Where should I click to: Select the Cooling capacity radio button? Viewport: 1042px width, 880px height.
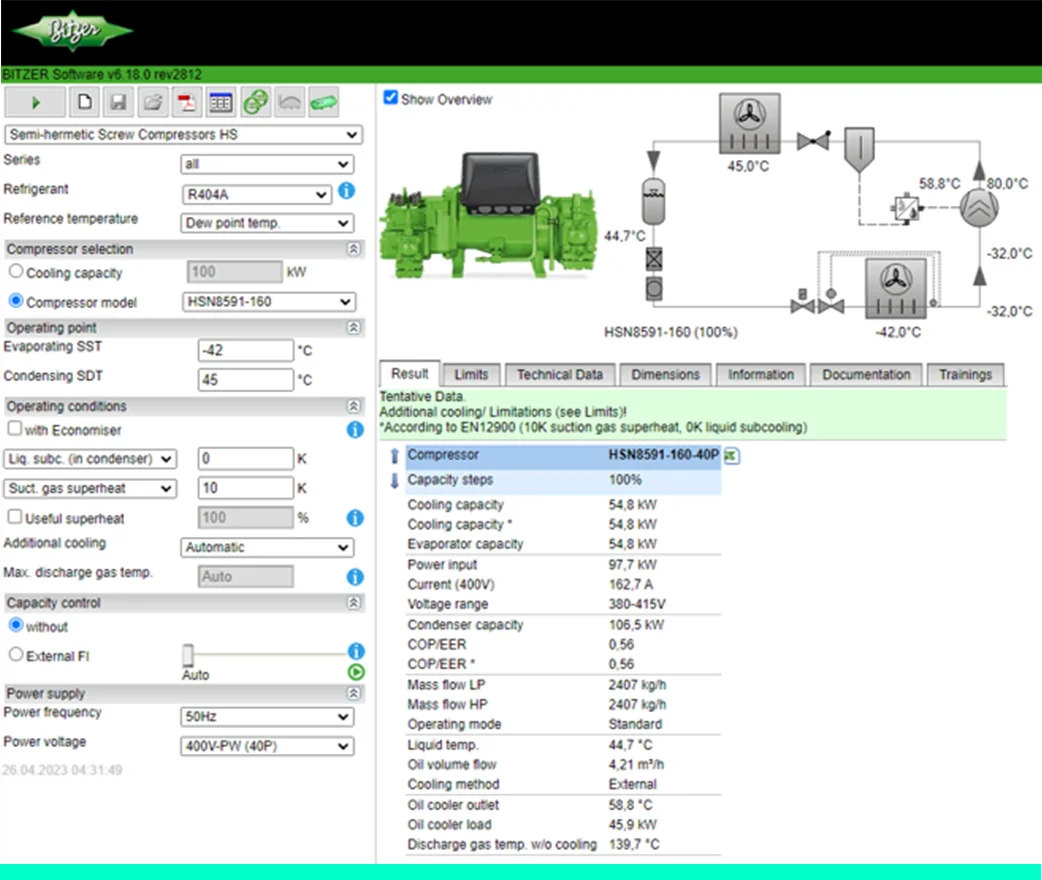point(15,272)
